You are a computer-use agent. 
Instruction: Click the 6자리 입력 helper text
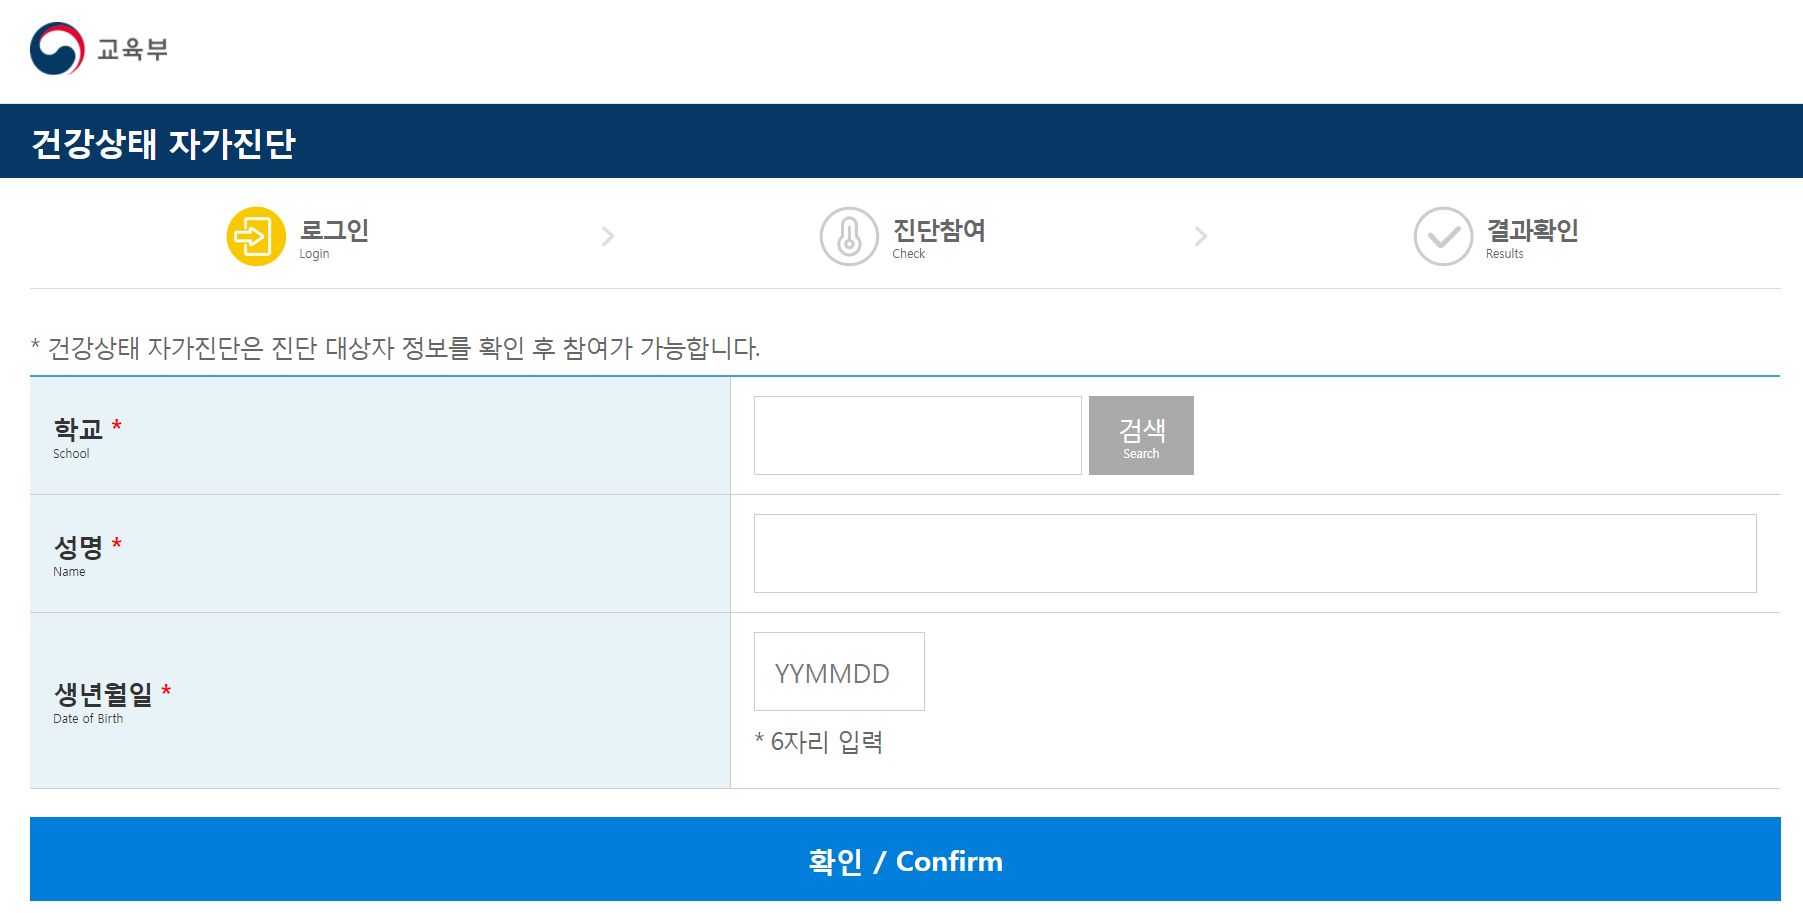[x=822, y=742]
